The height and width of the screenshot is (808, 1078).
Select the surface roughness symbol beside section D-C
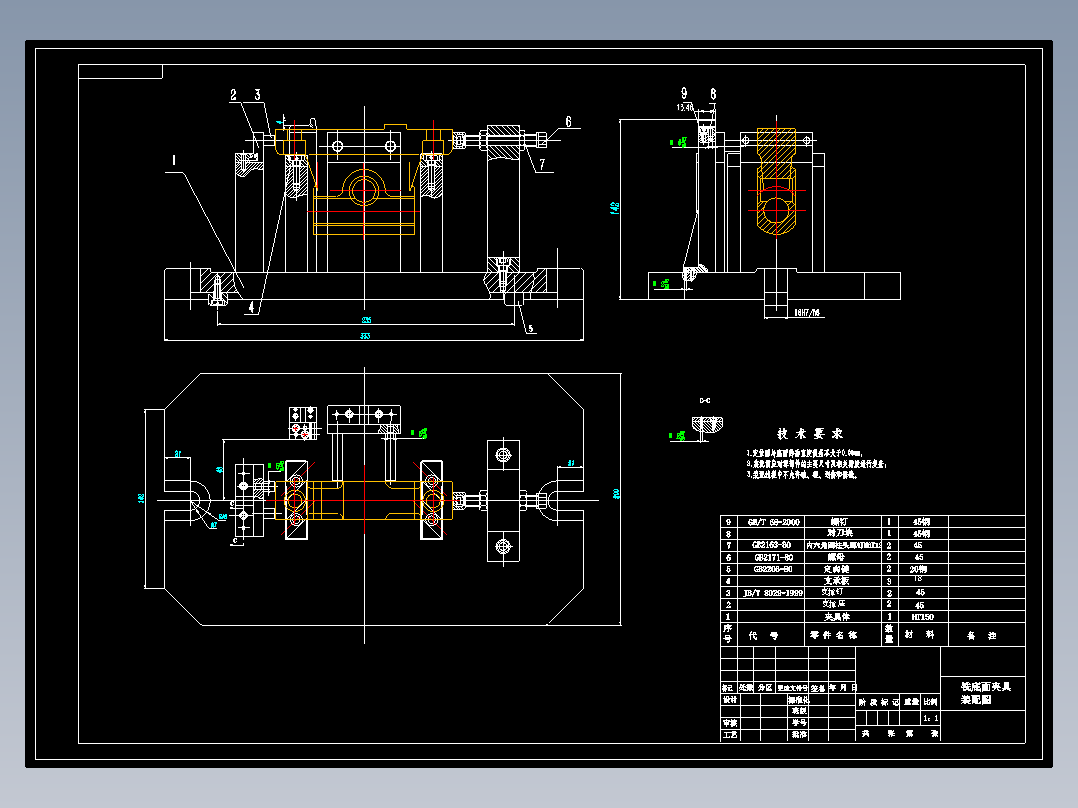(680, 436)
